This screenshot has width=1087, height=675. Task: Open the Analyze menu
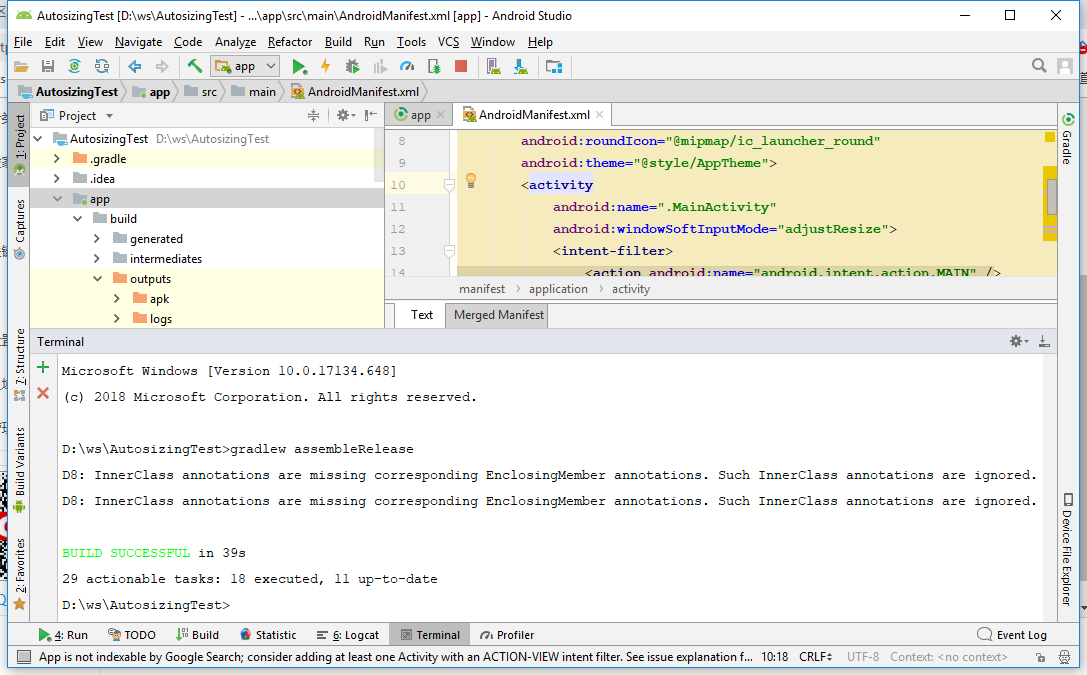235,42
